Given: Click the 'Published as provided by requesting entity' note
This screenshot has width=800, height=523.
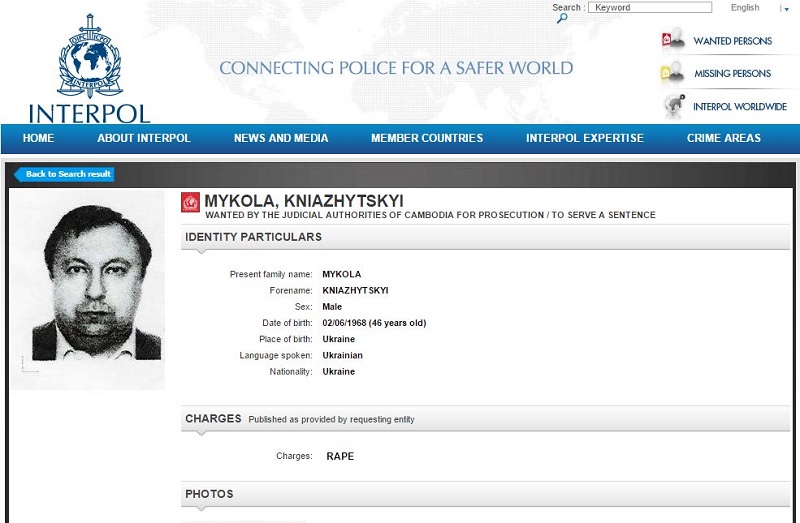Looking at the screenshot, I should coord(332,419).
